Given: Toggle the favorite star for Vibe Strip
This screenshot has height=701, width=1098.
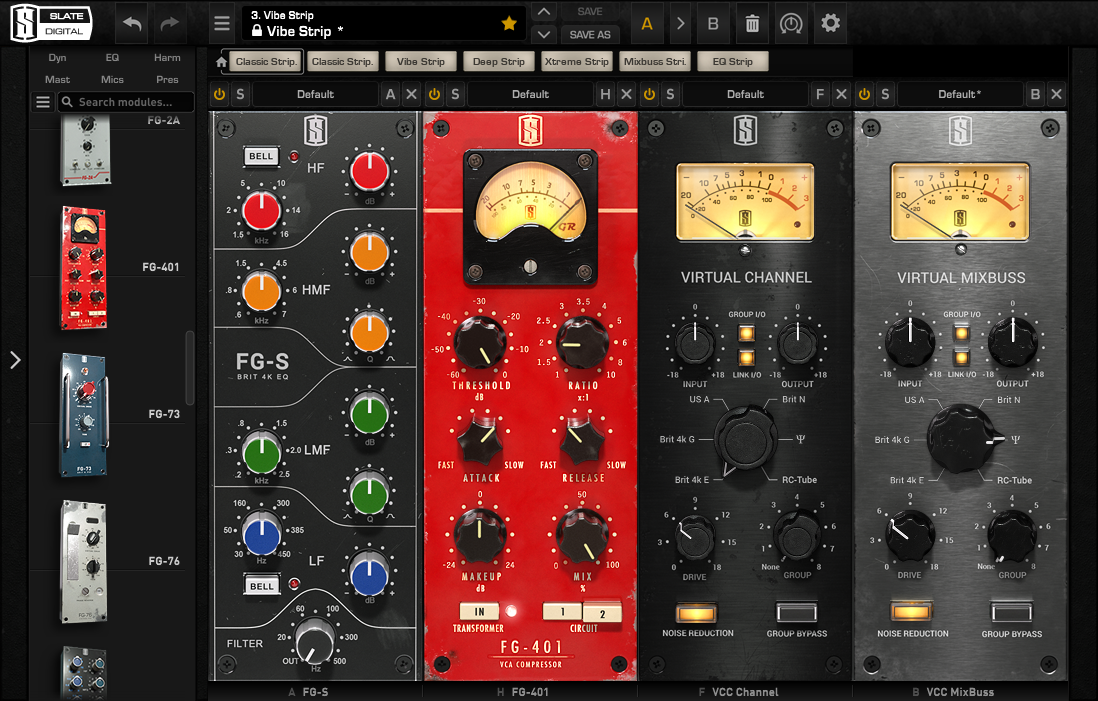Looking at the screenshot, I should click(x=509, y=23).
